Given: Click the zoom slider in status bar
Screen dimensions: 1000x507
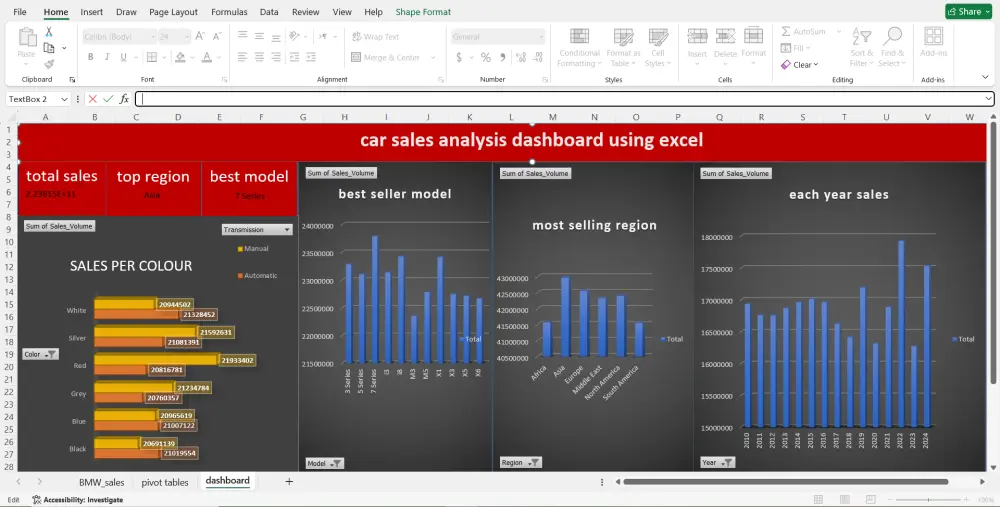Looking at the screenshot, I should [929, 500].
